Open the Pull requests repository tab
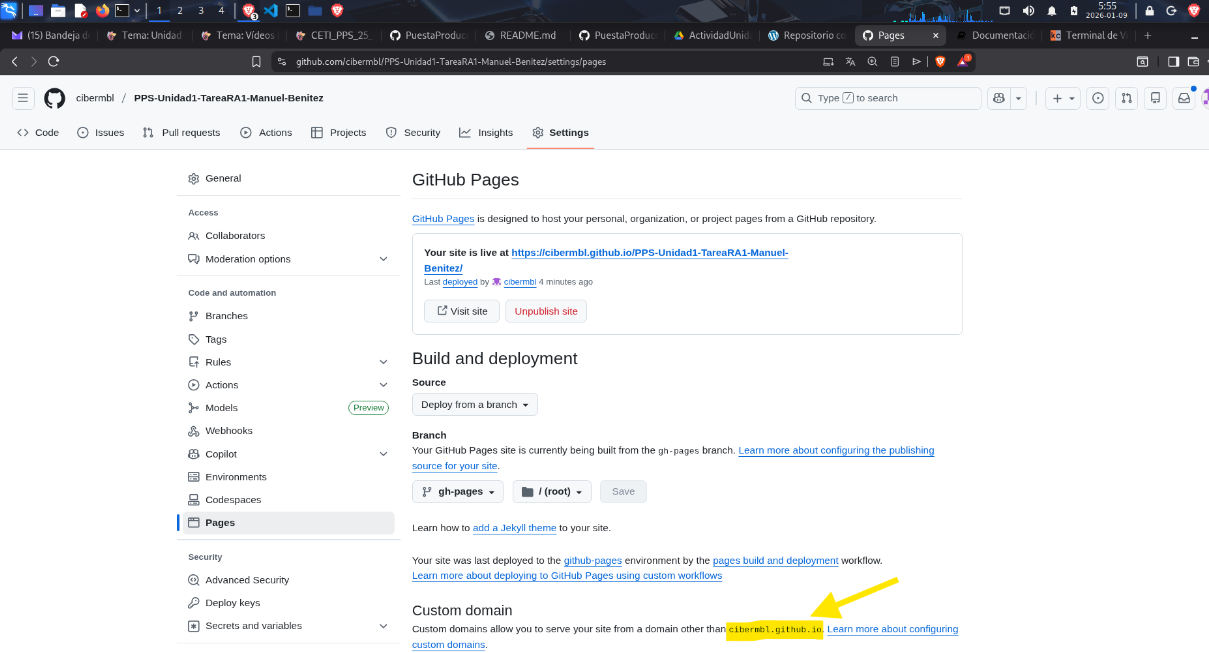The width and height of the screenshot is (1209, 653). (x=181, y=132)
